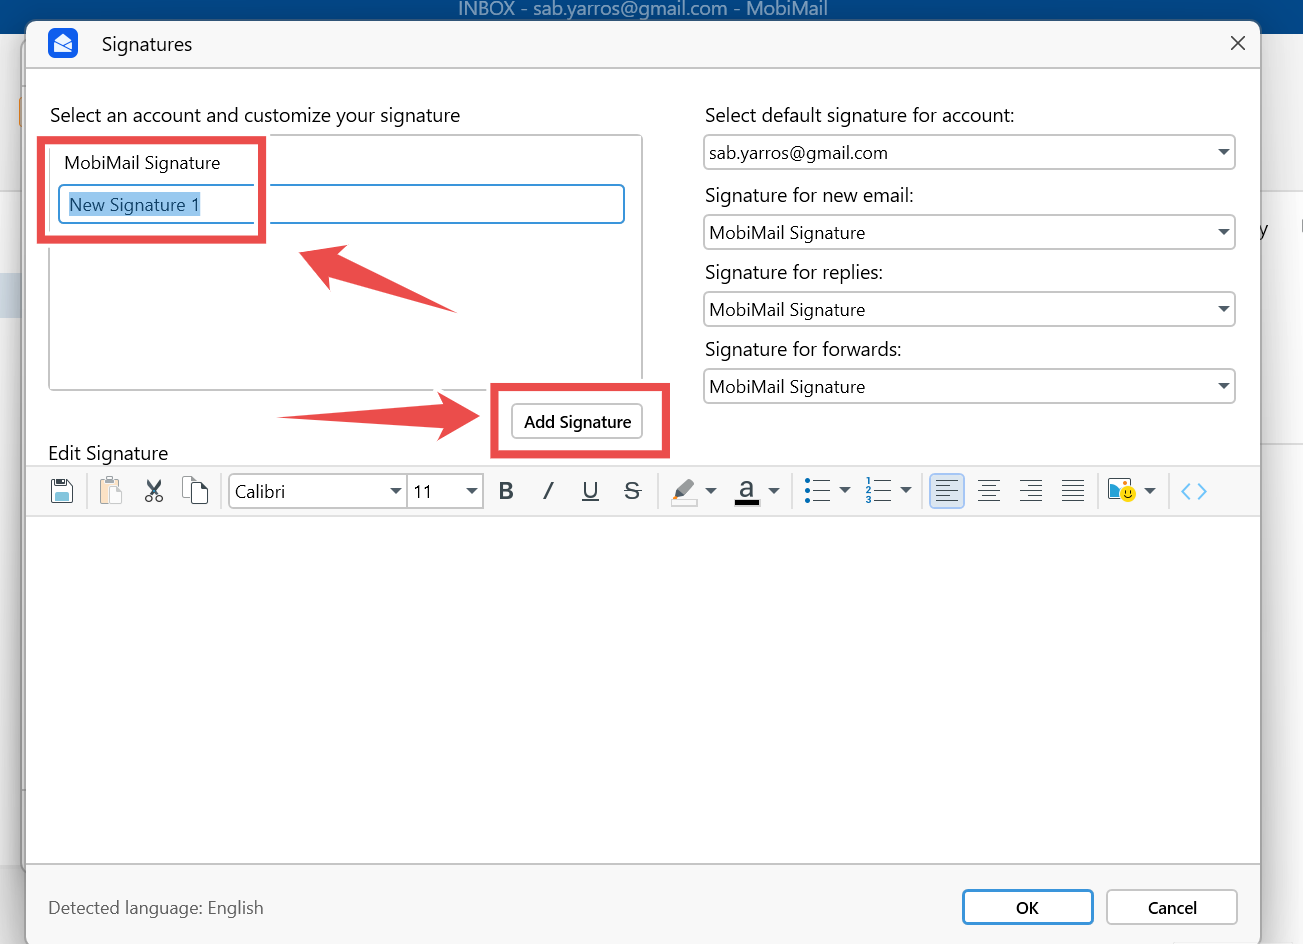
Task: Open the Signature for new email dropdown
Action: tap(969, 232)
